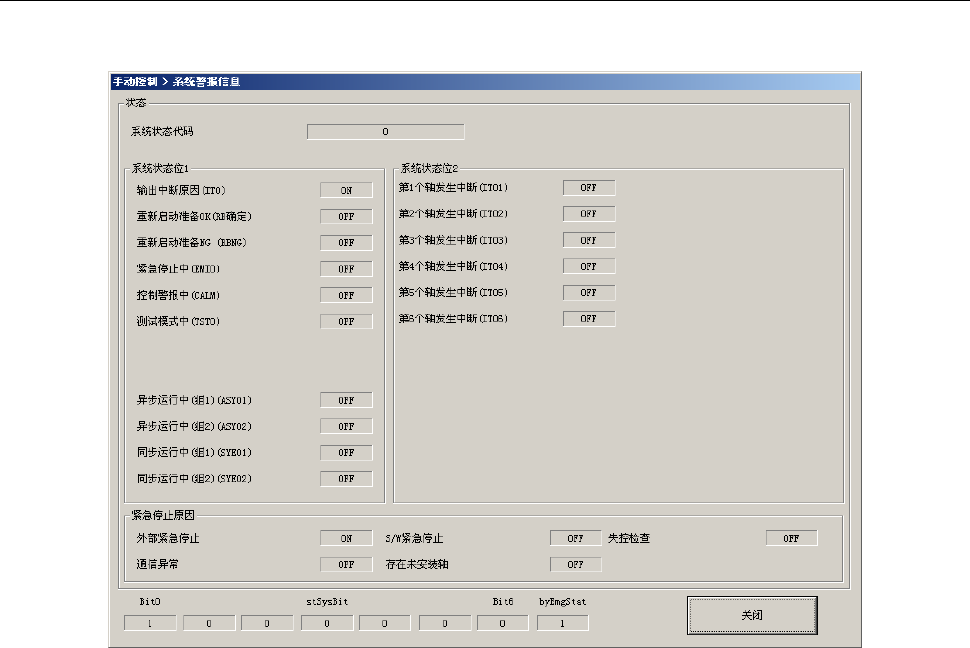Click the Bit0 value field

pyautogui.click(x=150, y=623)
